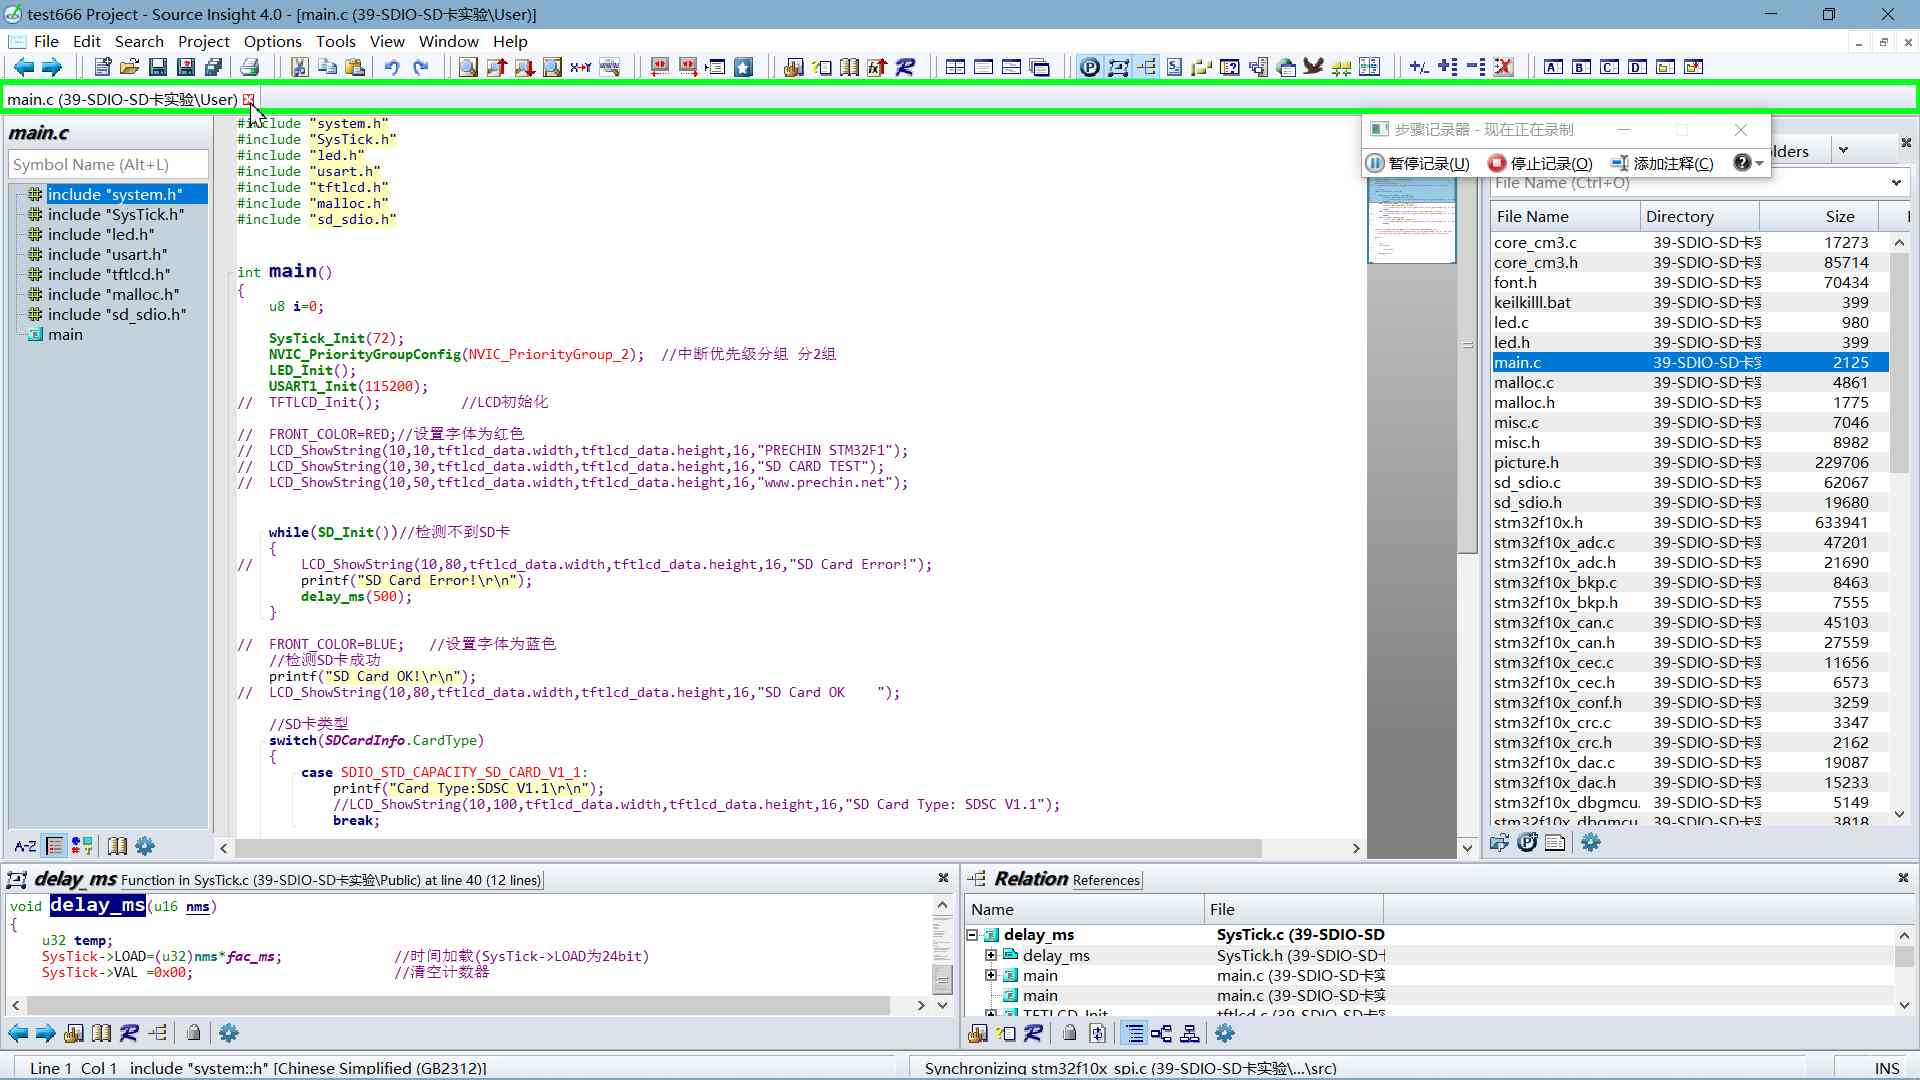Close the delay_ms context panel
The image size is (1920, 1080).
942,878
